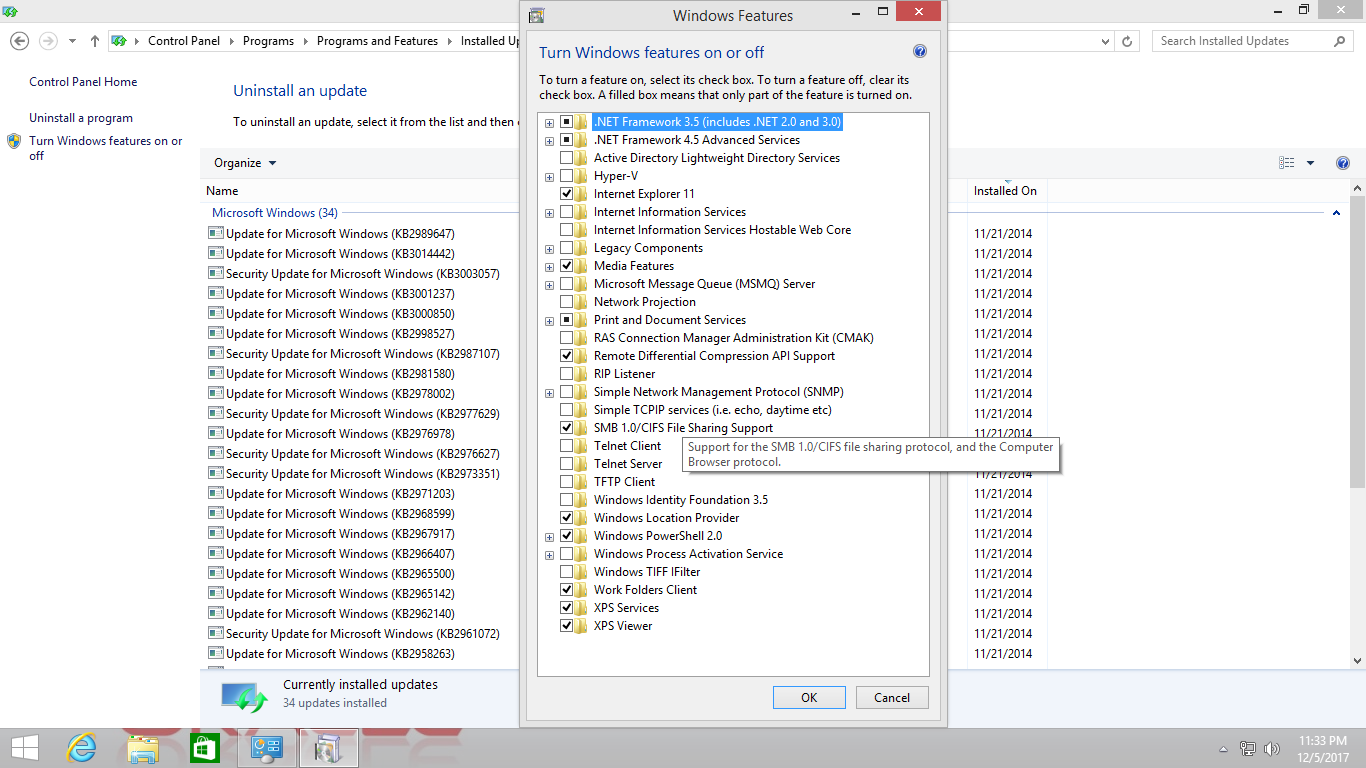Disable SMB 1.0/CIFS File Sharing Support

[567, 428]
